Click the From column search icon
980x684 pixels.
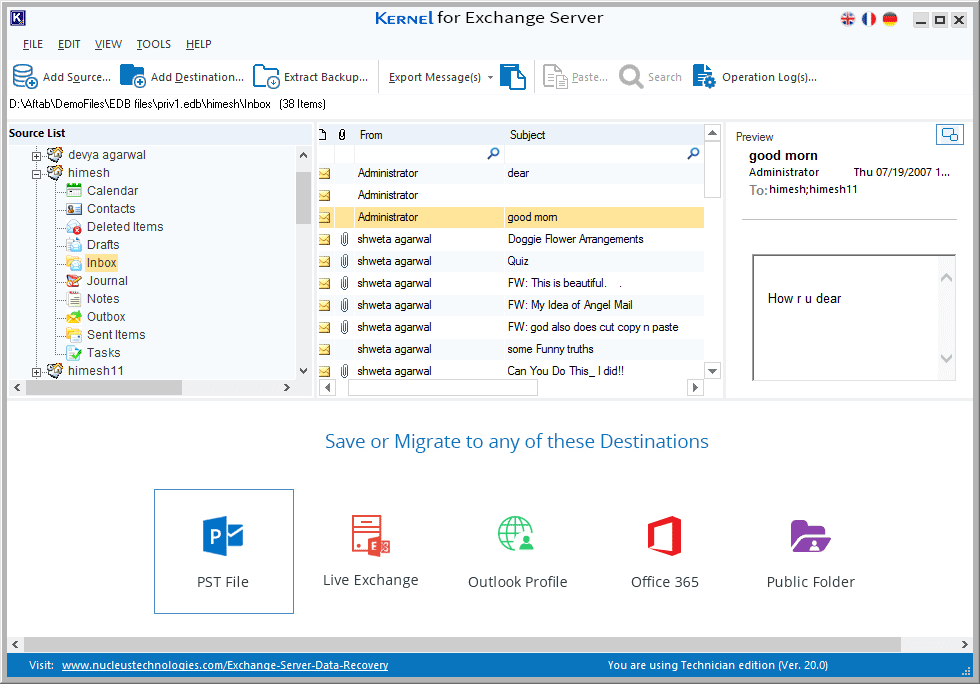[493, 153]
